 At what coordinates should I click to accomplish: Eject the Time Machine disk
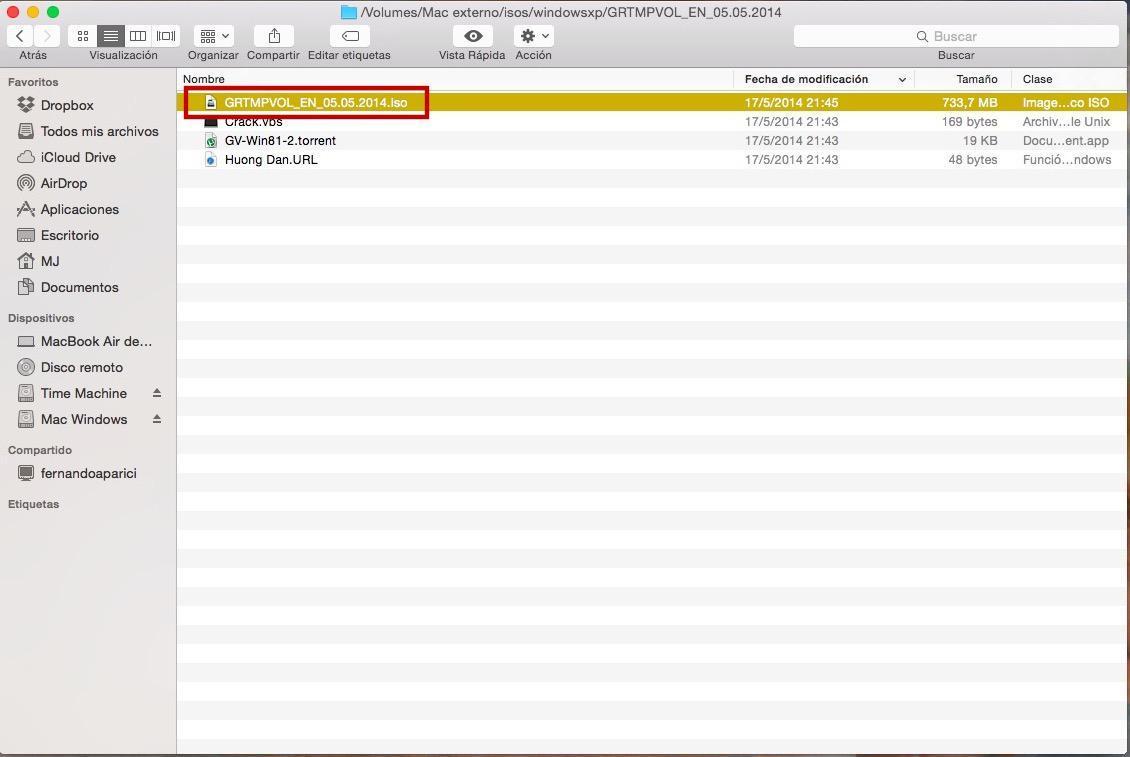coord(157,393)
